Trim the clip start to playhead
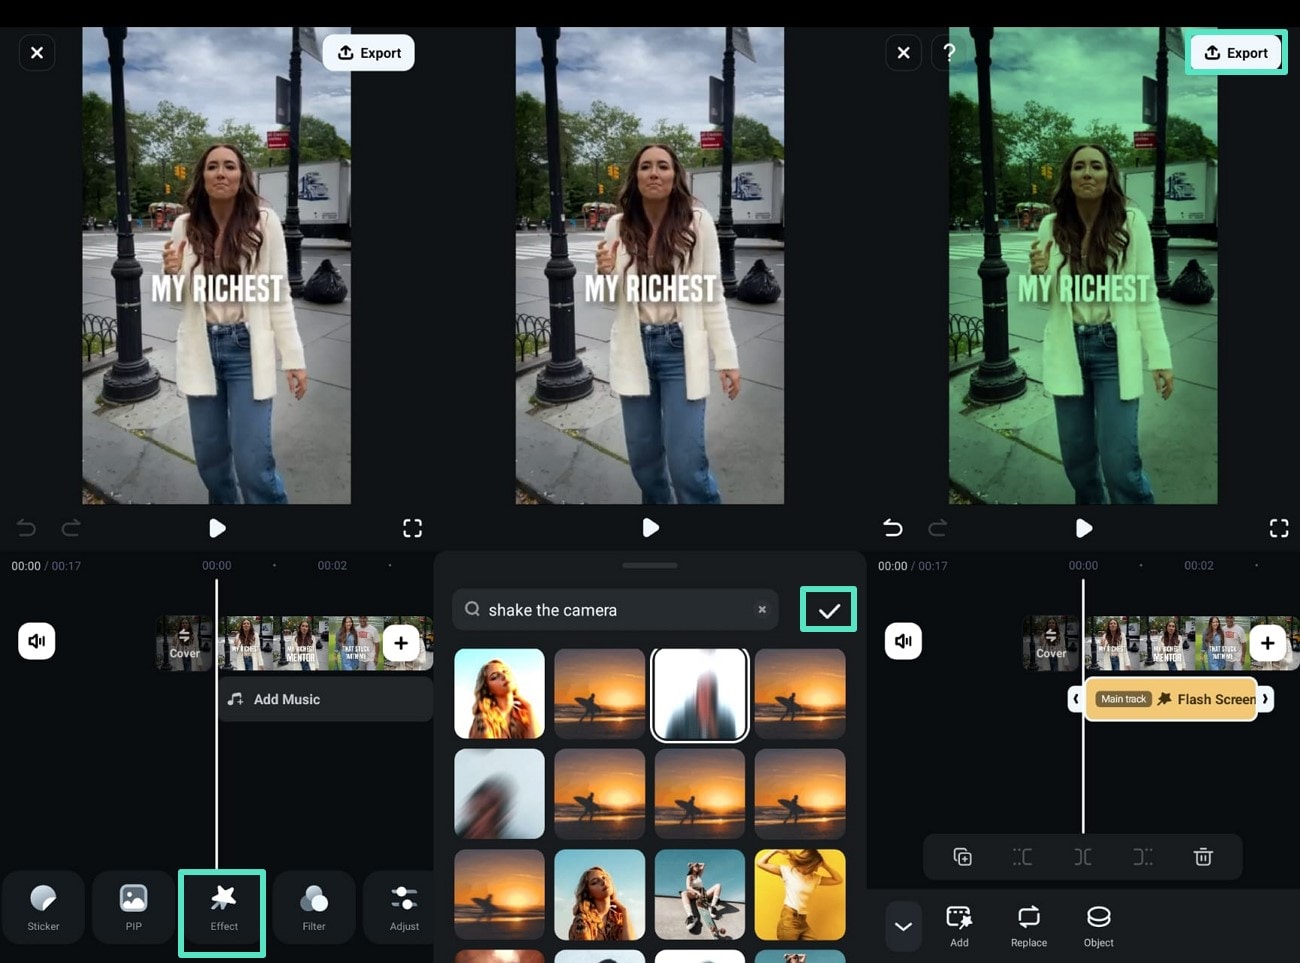This screenshot has width=1300, height=963. [1022, 857]
